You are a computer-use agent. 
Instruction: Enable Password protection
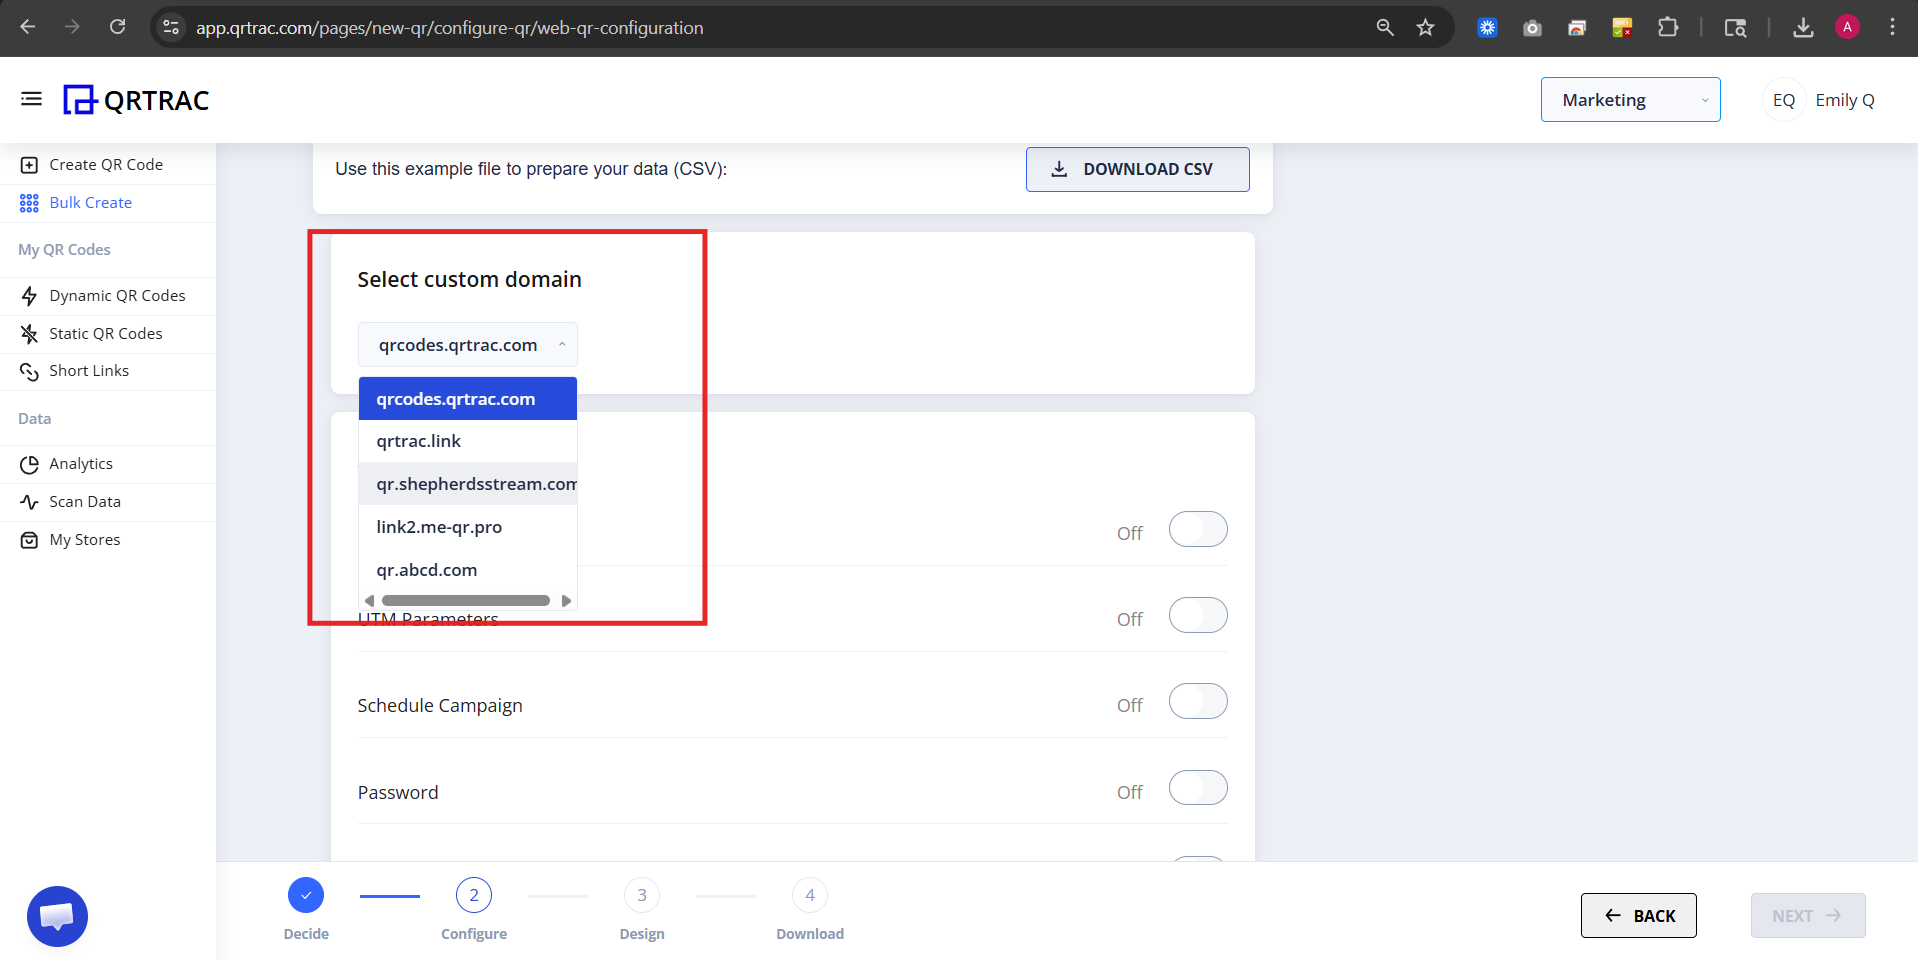(x=1197, y=788)
